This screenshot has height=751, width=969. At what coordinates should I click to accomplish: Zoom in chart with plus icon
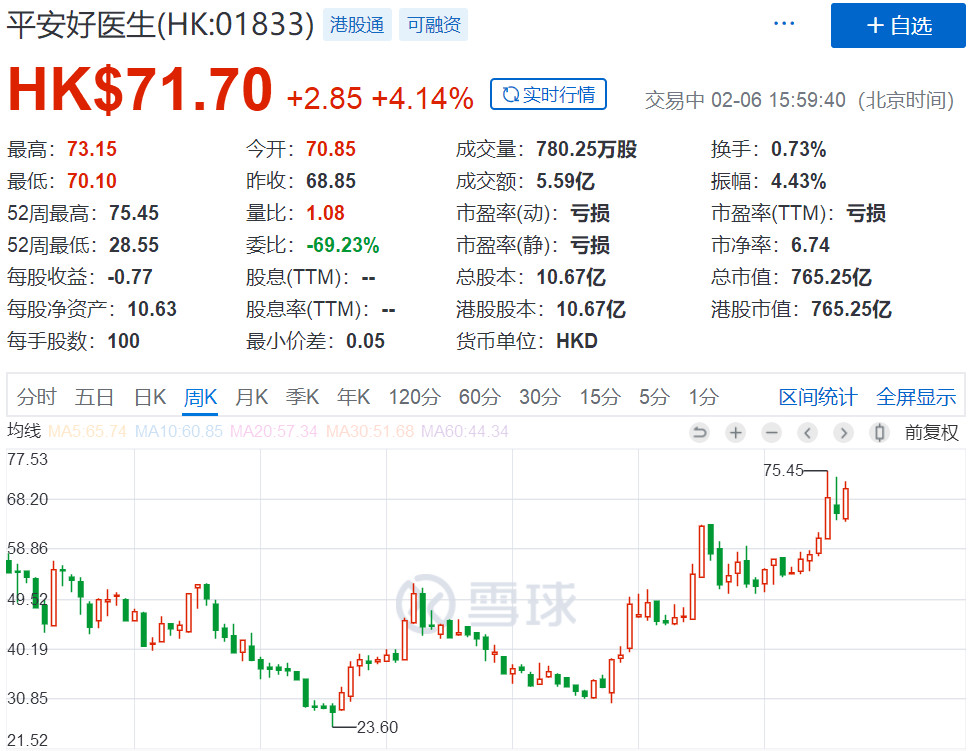[735, 432]
